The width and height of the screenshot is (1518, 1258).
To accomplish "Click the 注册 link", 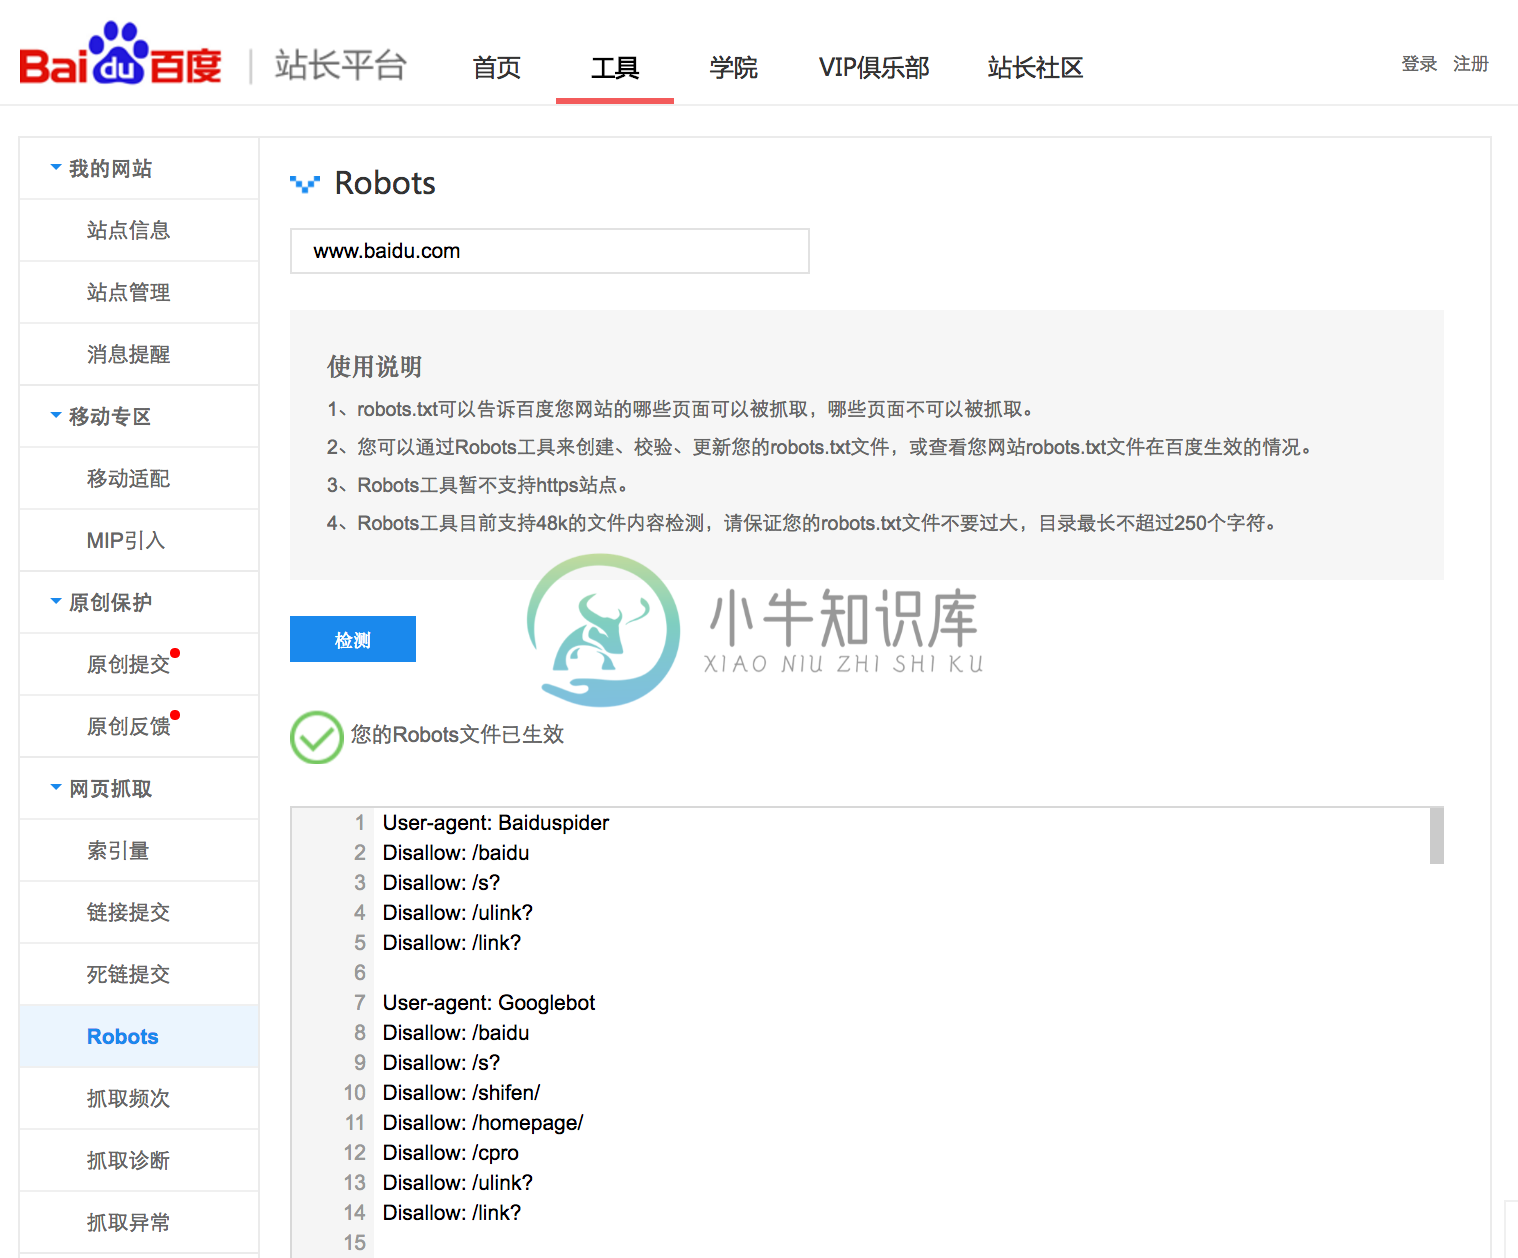I will 1471,64.
